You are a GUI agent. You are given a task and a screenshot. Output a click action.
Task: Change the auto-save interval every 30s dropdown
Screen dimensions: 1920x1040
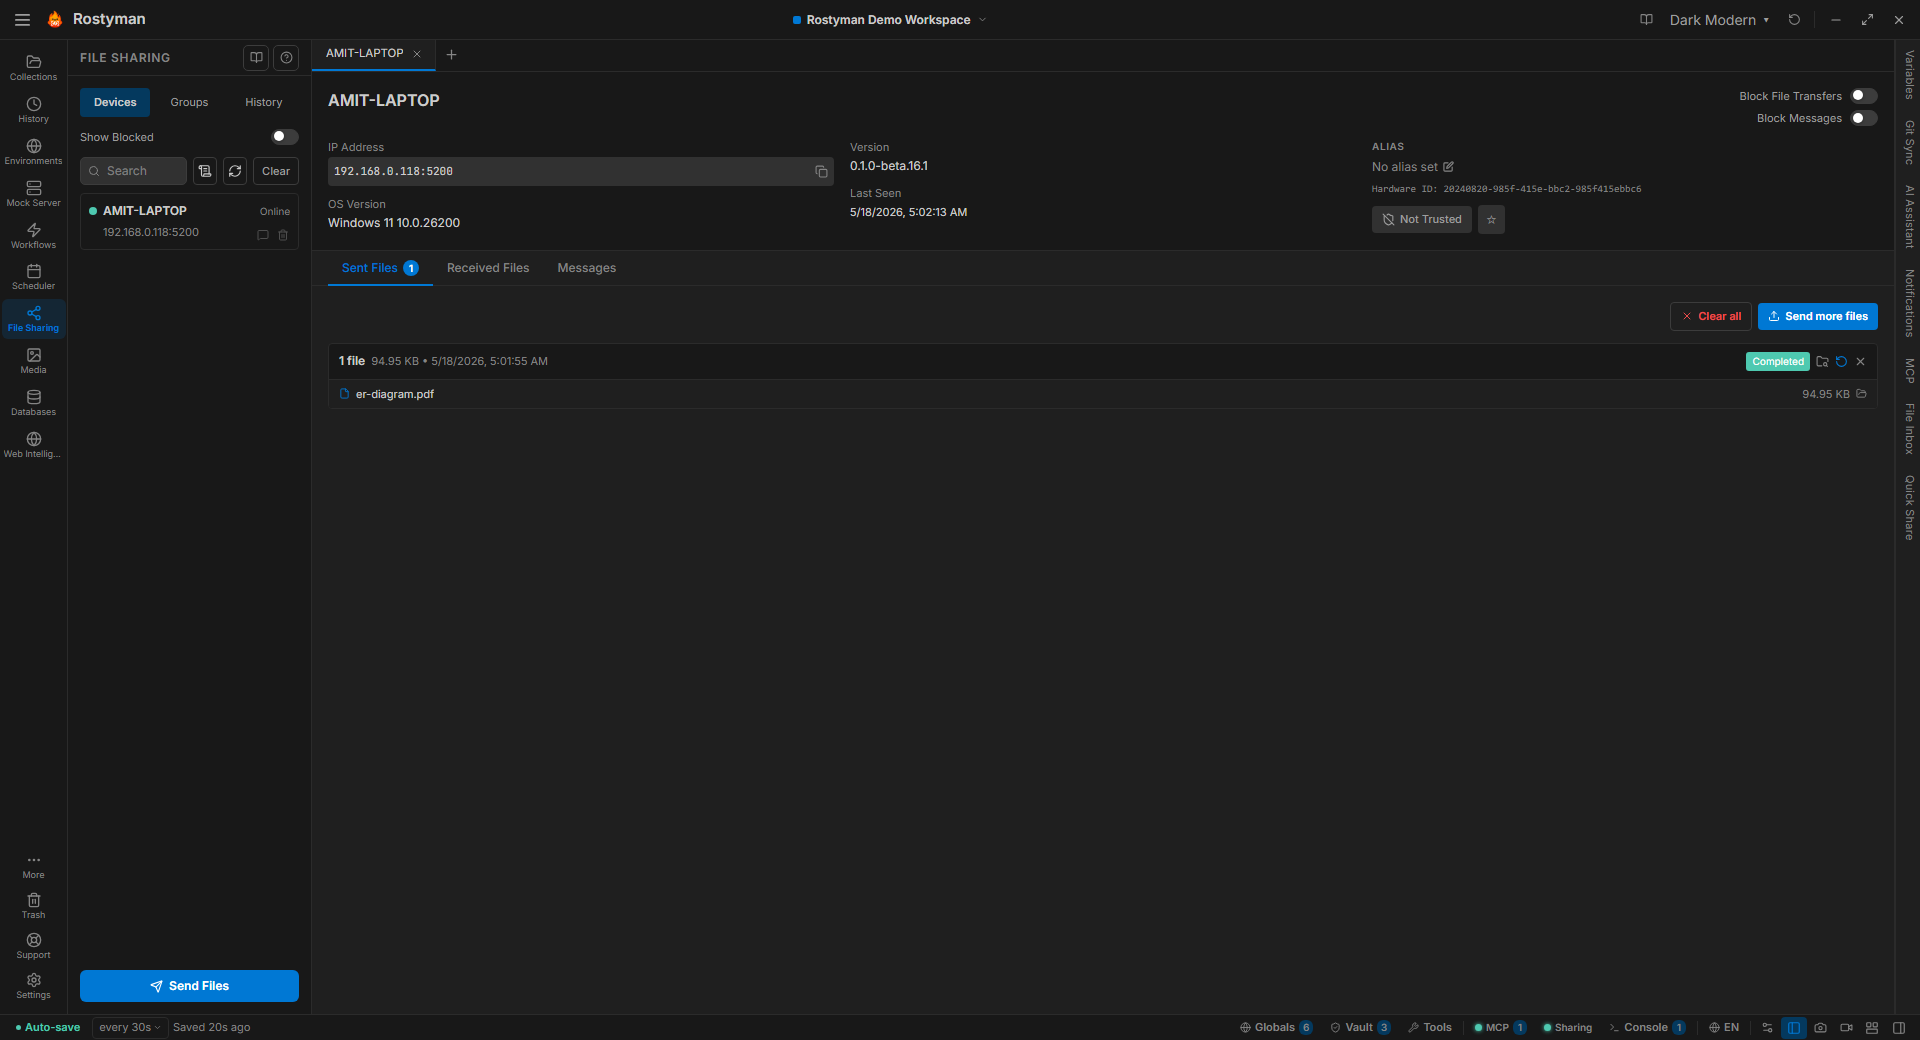130,1027
